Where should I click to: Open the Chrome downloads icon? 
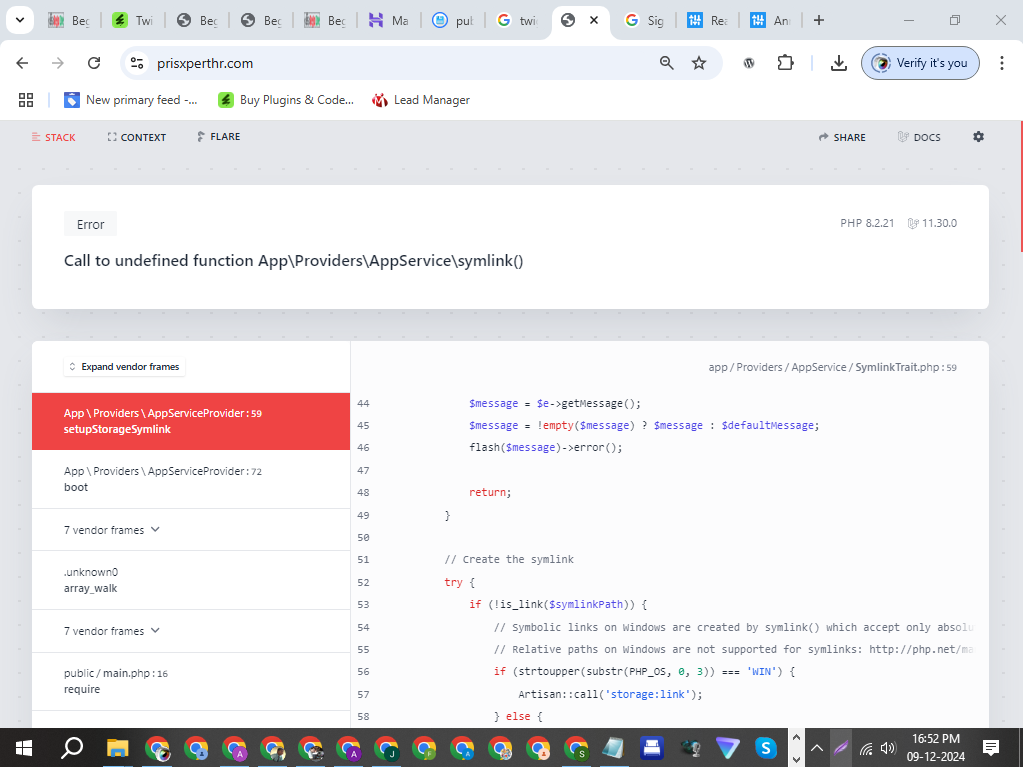click(x=838, y=63)
